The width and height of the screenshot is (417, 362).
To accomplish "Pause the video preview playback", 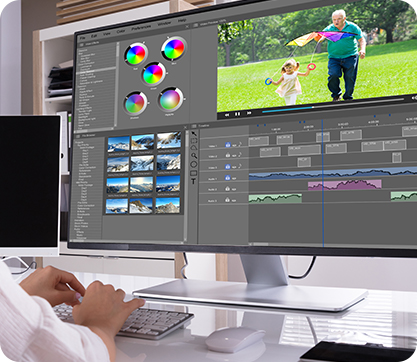I will click(237, 114).
